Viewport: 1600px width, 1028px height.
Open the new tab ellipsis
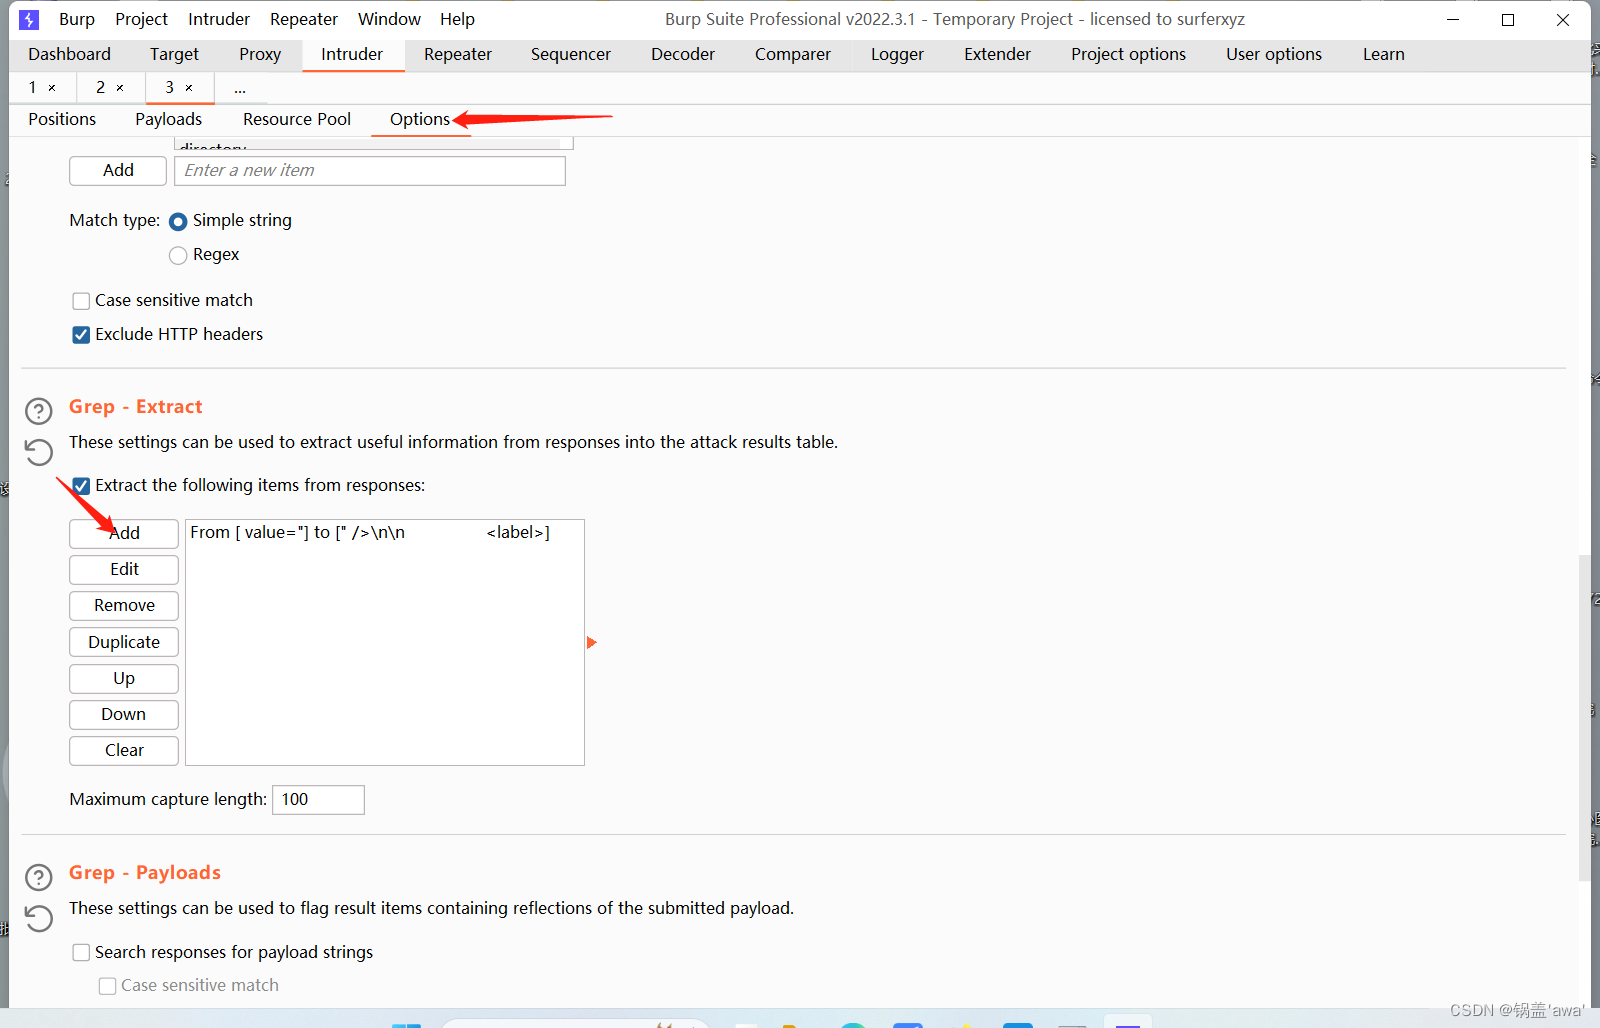point(240,88)
